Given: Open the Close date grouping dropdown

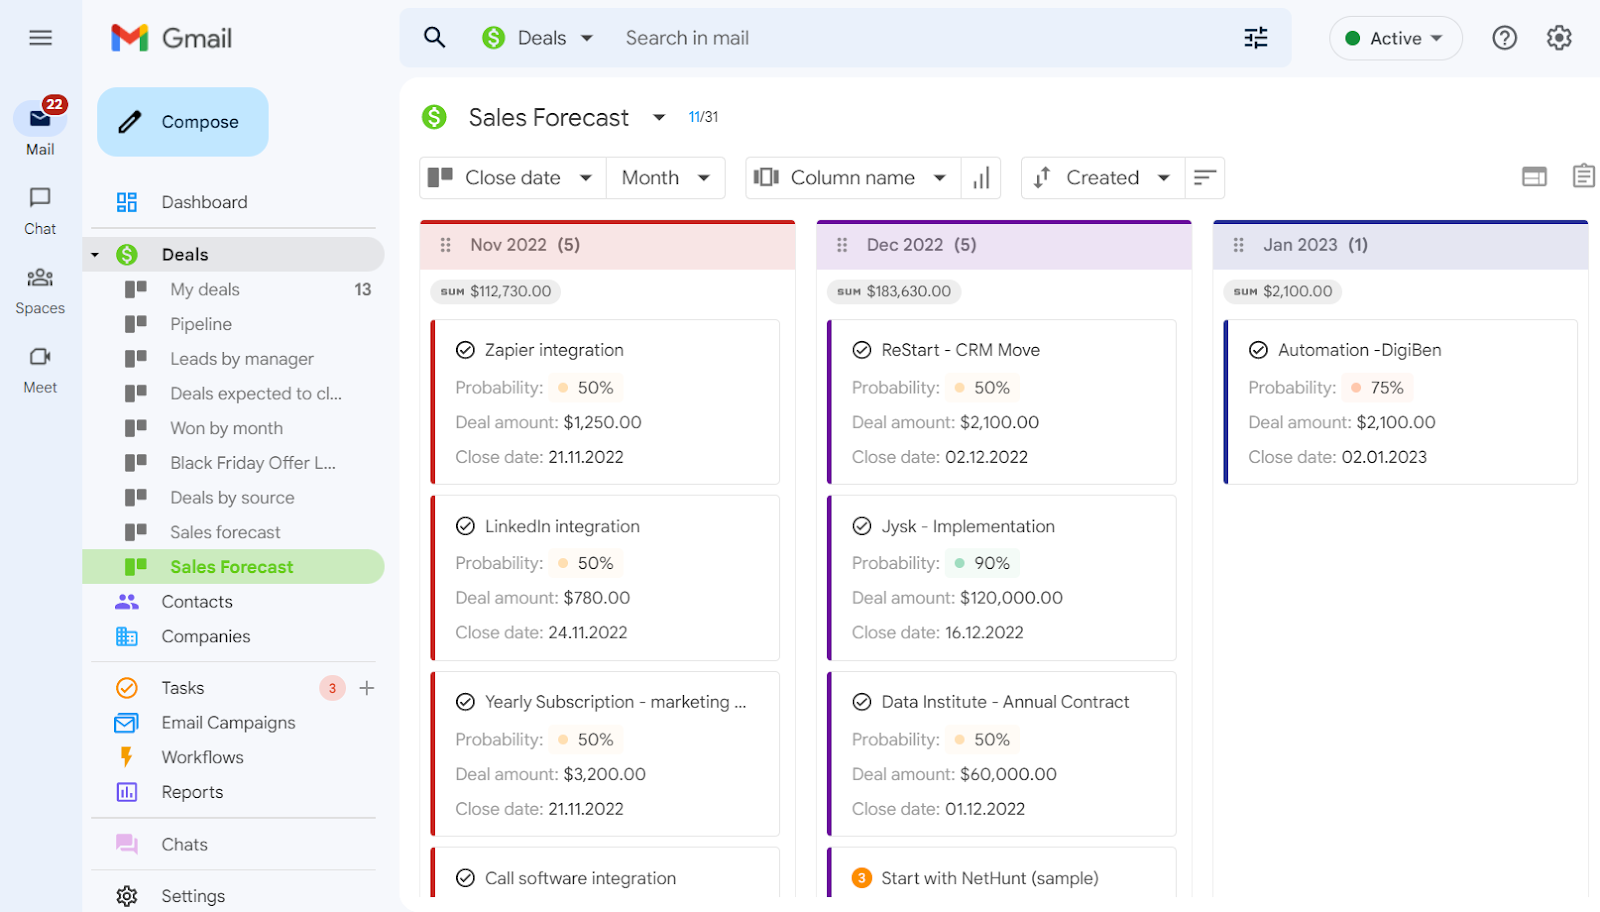Looking at the screenshot, I should click(513, 178).
